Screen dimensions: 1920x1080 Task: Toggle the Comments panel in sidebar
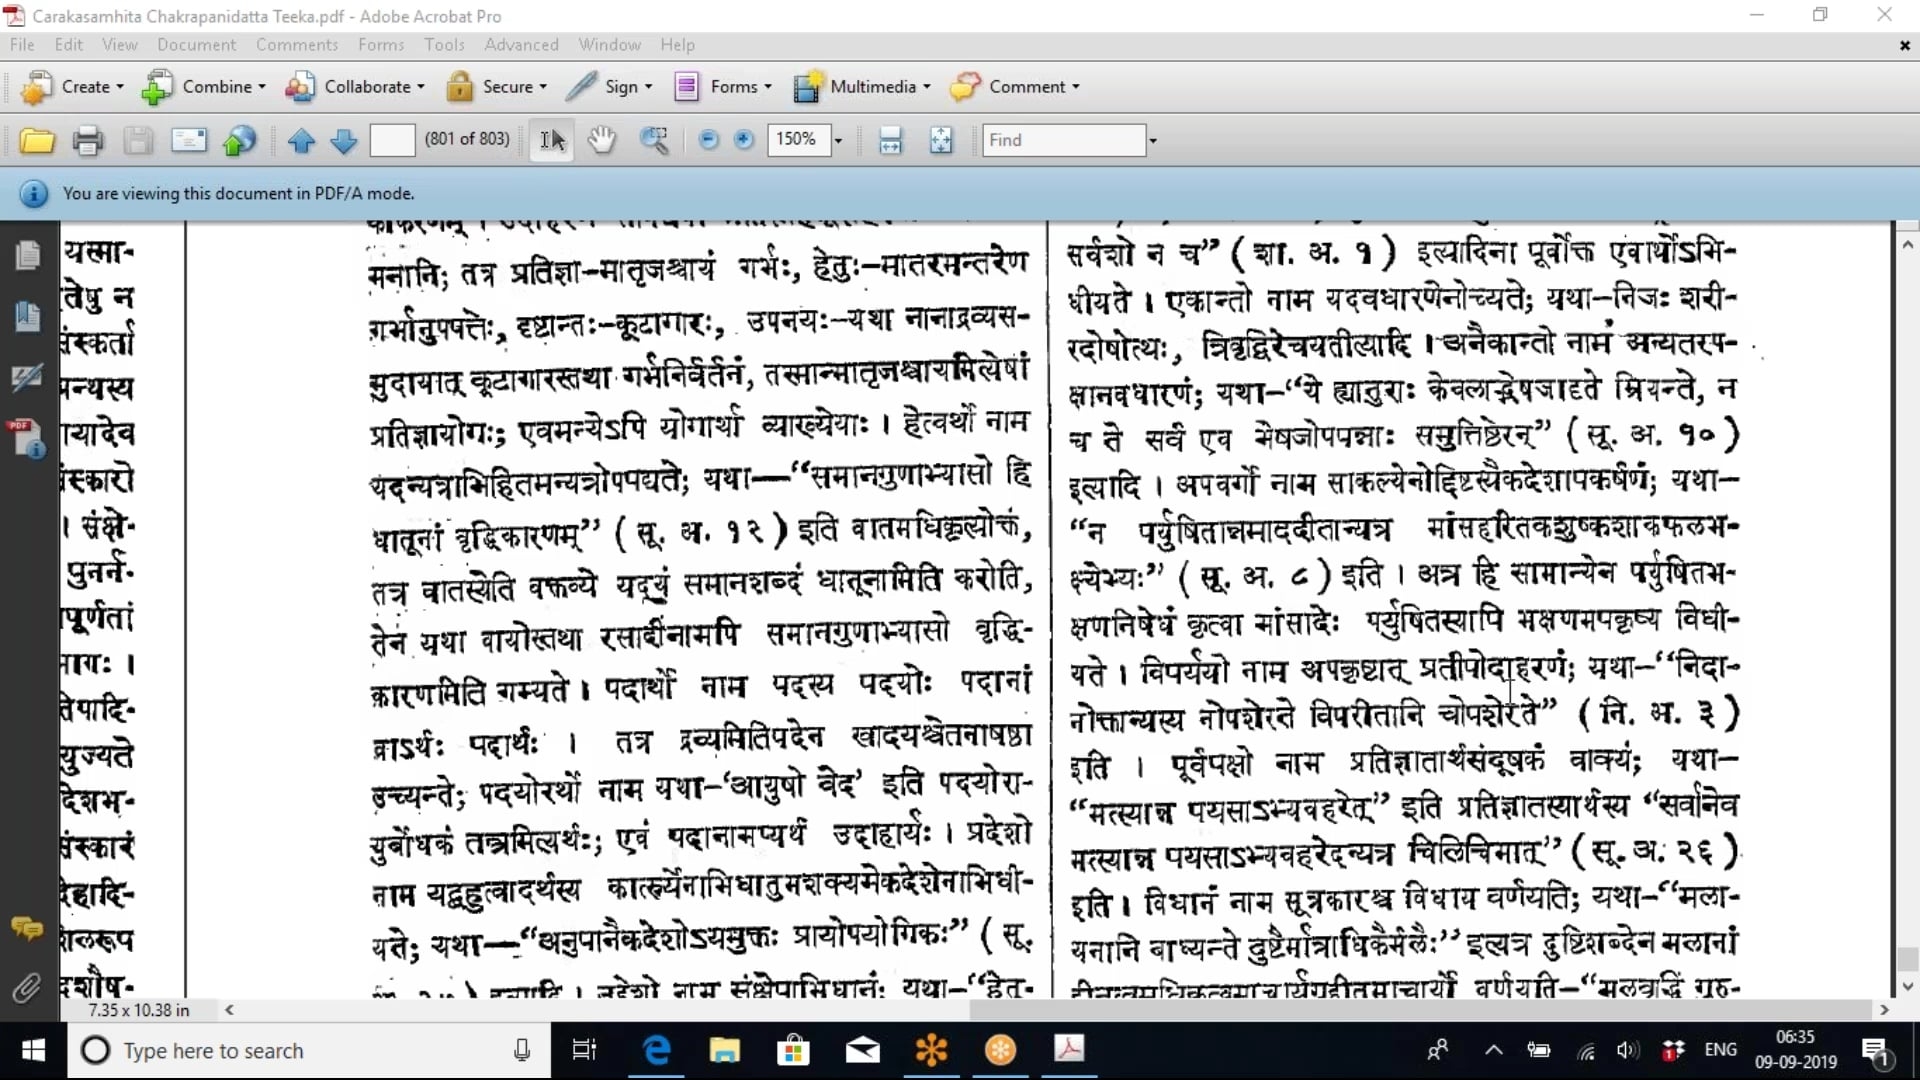(x=27, y=929)
